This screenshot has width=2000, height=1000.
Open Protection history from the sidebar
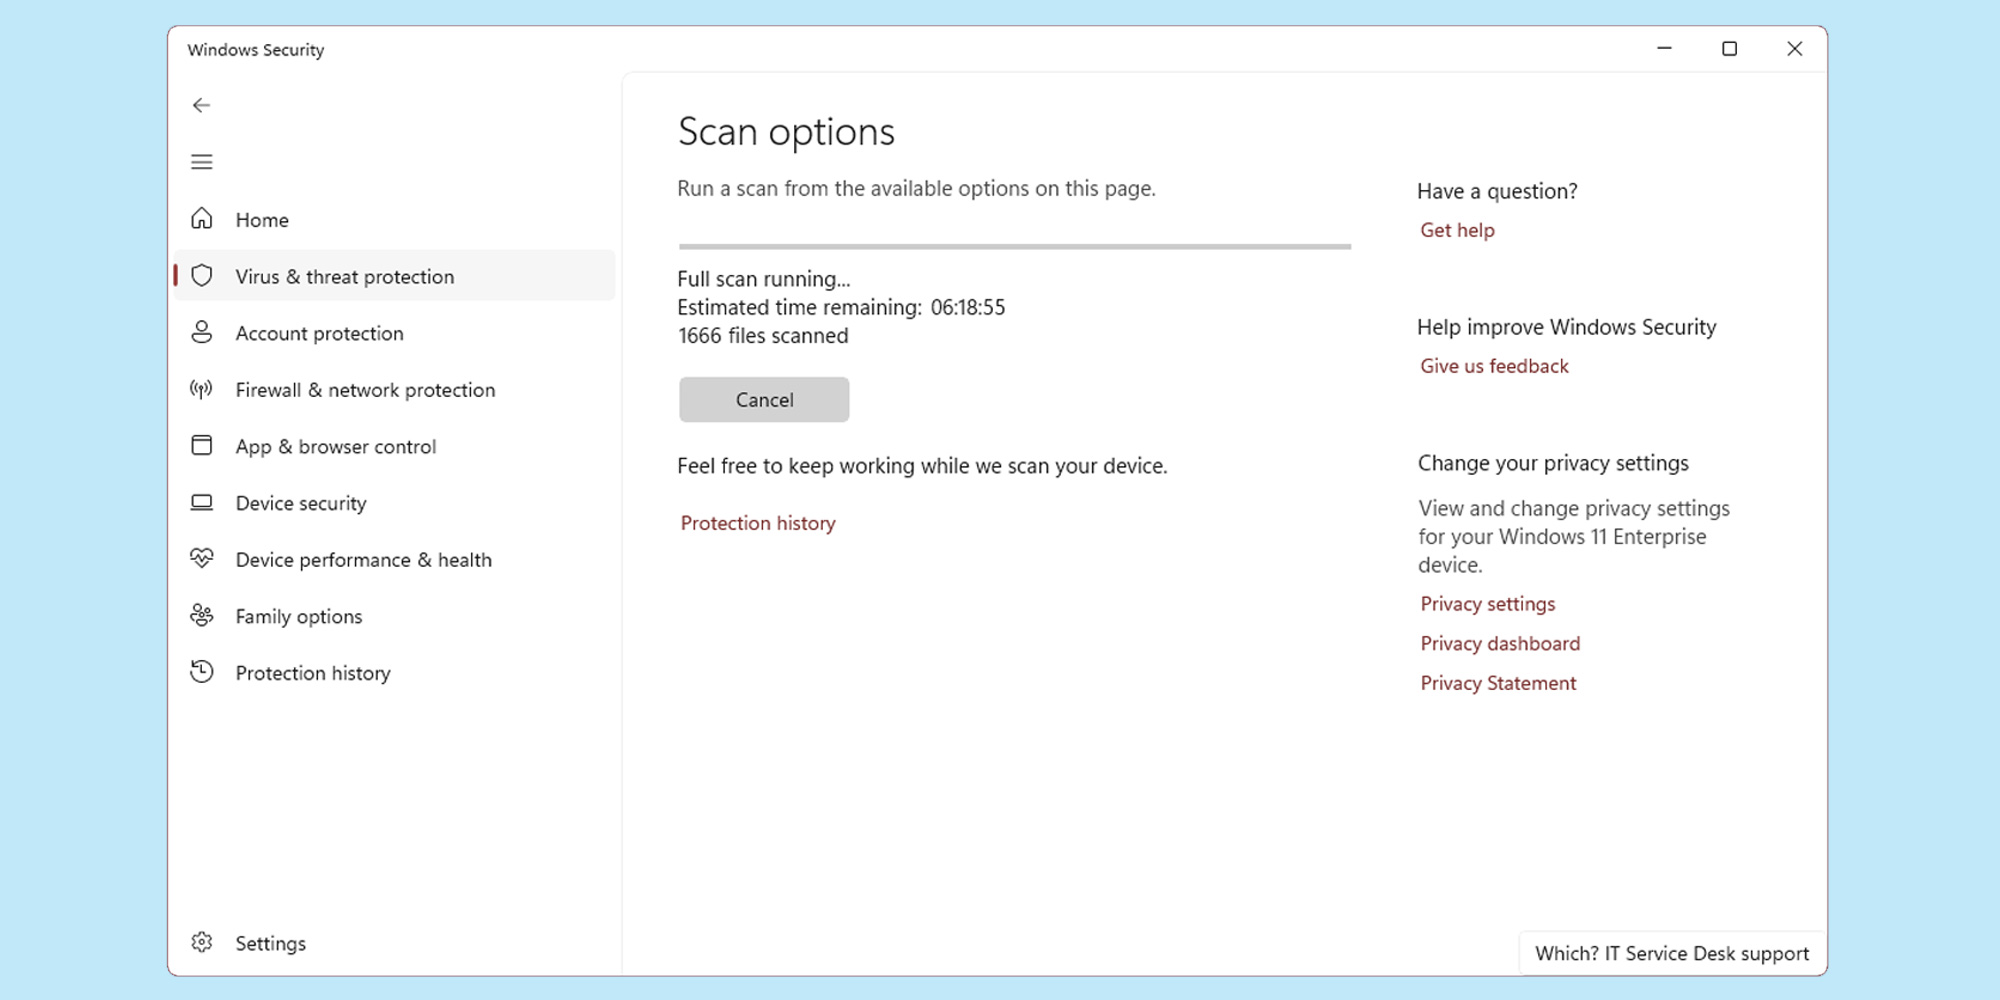[313, 673]
